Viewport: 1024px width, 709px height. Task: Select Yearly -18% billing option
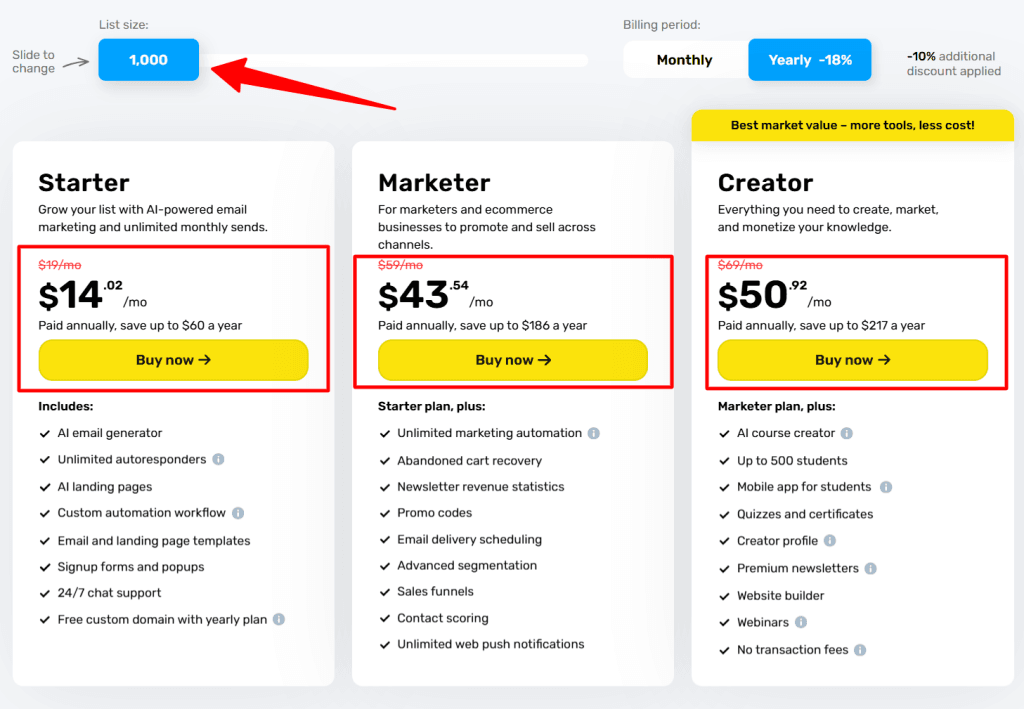coord(809,59)
